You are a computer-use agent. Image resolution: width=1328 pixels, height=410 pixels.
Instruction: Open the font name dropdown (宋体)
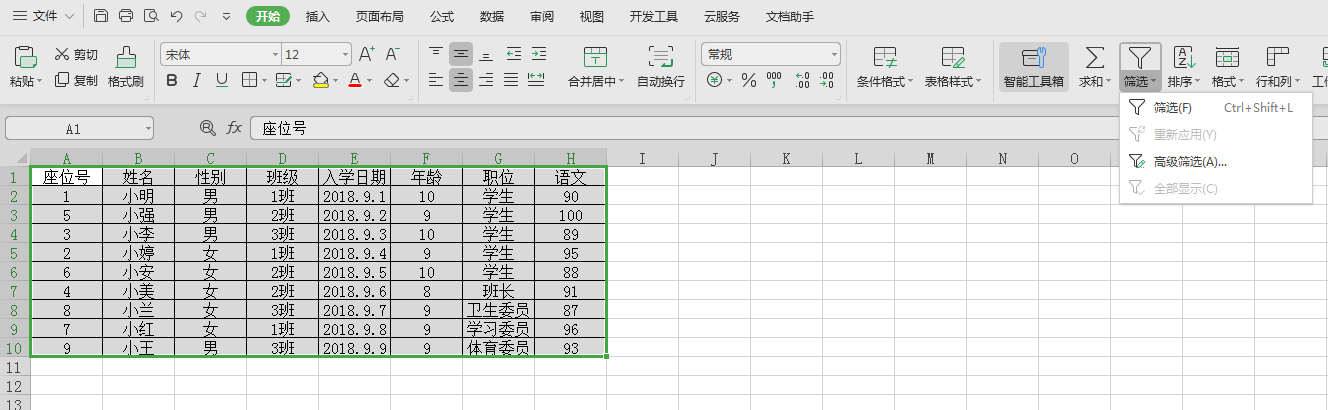pos(276,54)
